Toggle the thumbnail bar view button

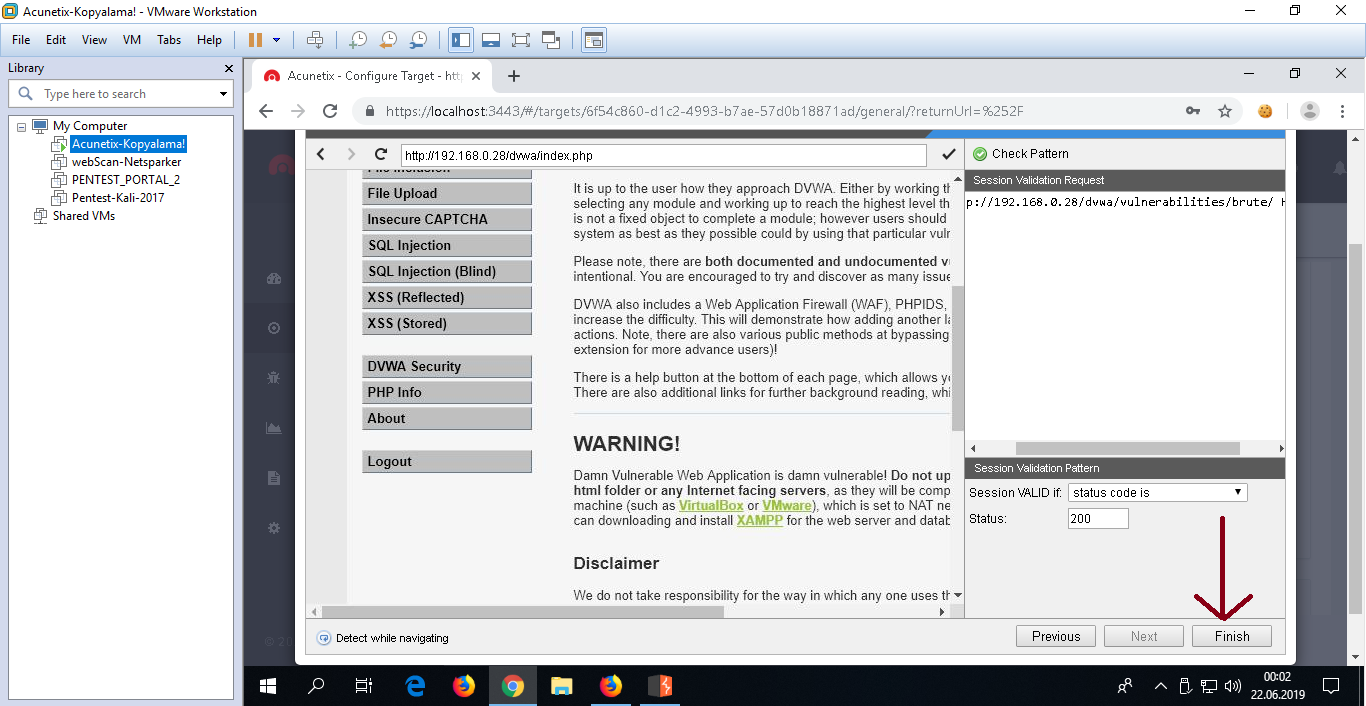point(491,40)
